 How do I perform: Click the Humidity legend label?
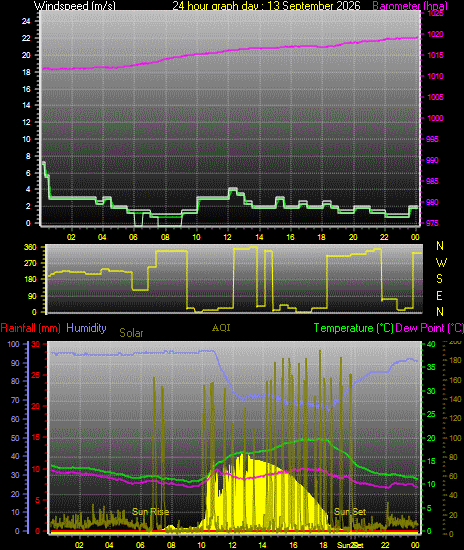[x=86, y=328]
